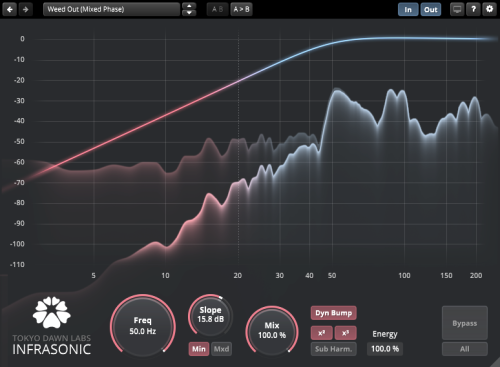Click the 100 frequency axis label
Image resolution: width=500 pixels, height=367 pixels.
tap(404, 276)
